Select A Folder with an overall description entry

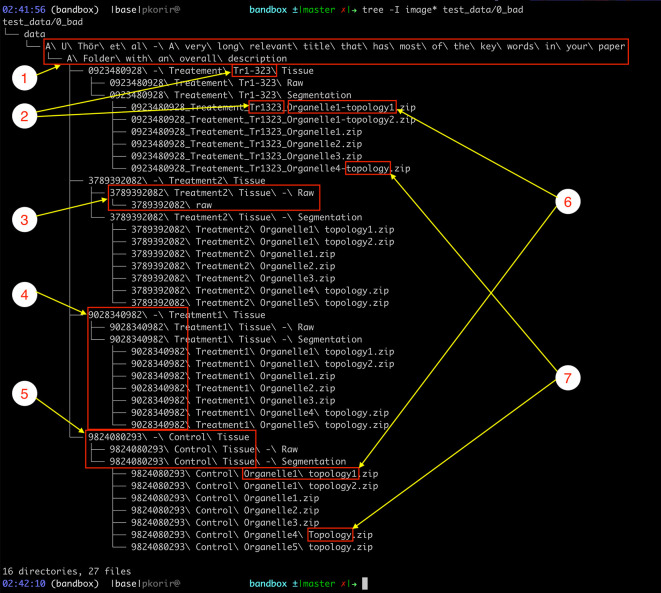pos(177,58)
